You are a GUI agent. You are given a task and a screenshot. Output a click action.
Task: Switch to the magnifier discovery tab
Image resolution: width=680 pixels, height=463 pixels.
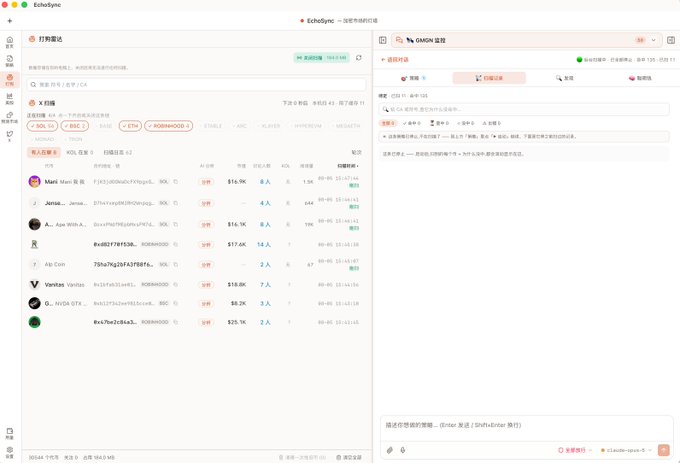tap(565, 78)
